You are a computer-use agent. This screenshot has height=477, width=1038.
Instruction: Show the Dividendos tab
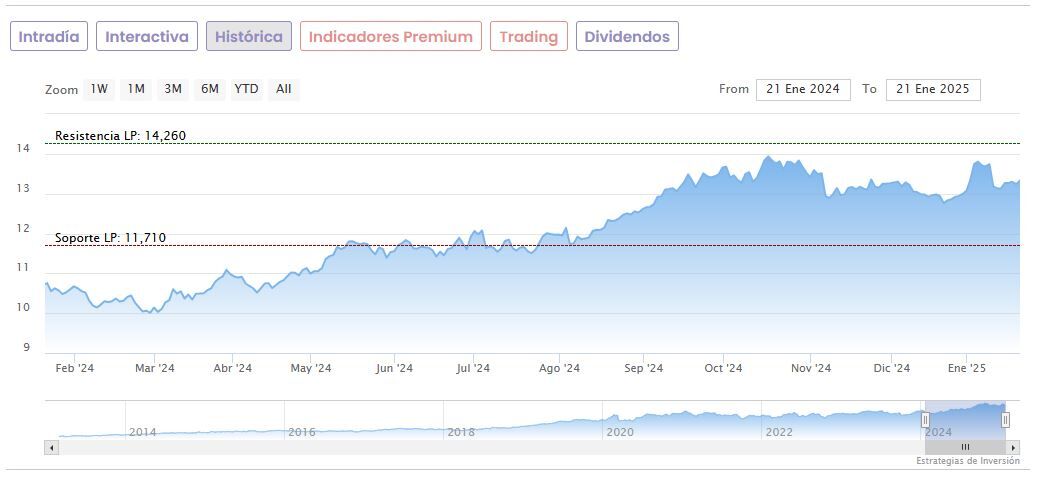[x=627, y=37]
